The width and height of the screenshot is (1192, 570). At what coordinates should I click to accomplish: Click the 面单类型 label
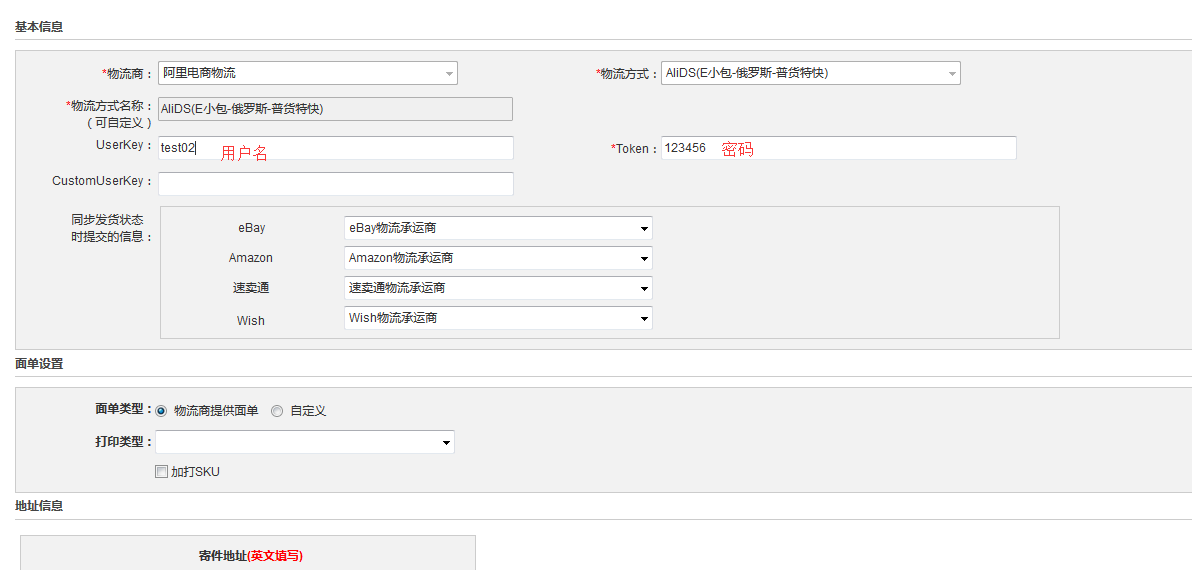(x=123, y=409)
